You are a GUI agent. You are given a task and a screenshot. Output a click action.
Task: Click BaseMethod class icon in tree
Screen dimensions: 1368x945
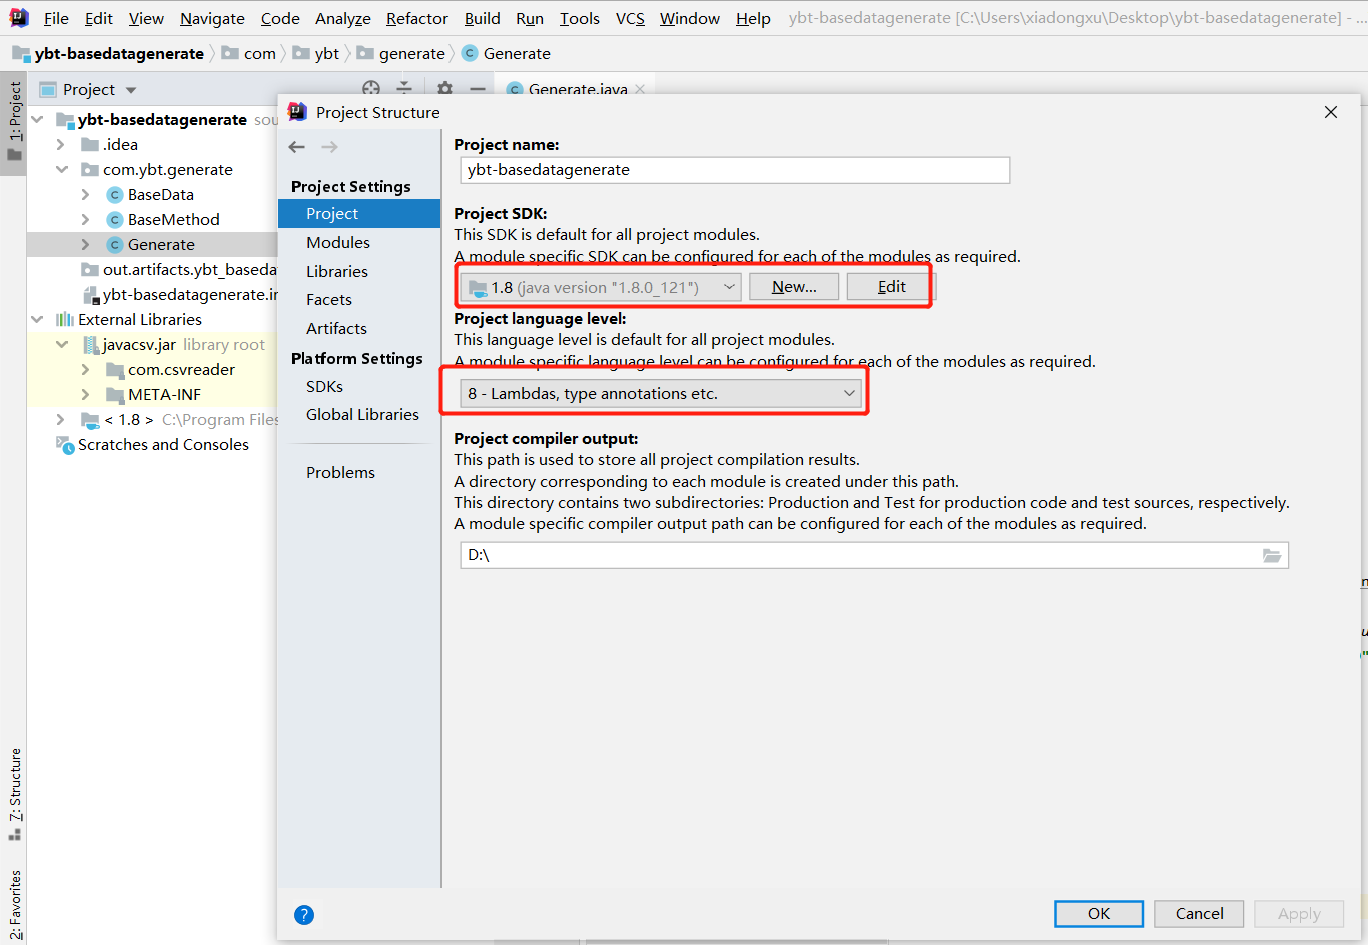(x=115, y=220)
